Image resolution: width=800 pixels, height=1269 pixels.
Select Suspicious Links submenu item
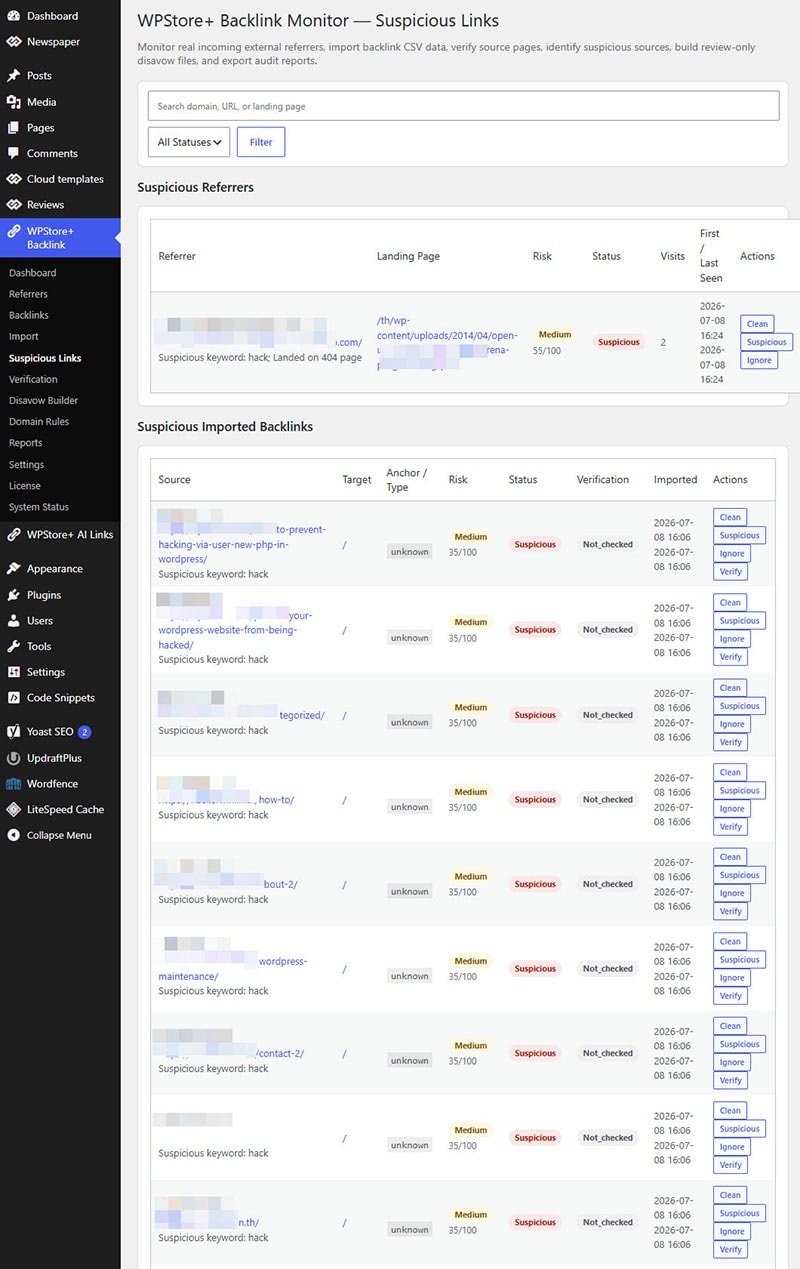[x=45, y=358]
